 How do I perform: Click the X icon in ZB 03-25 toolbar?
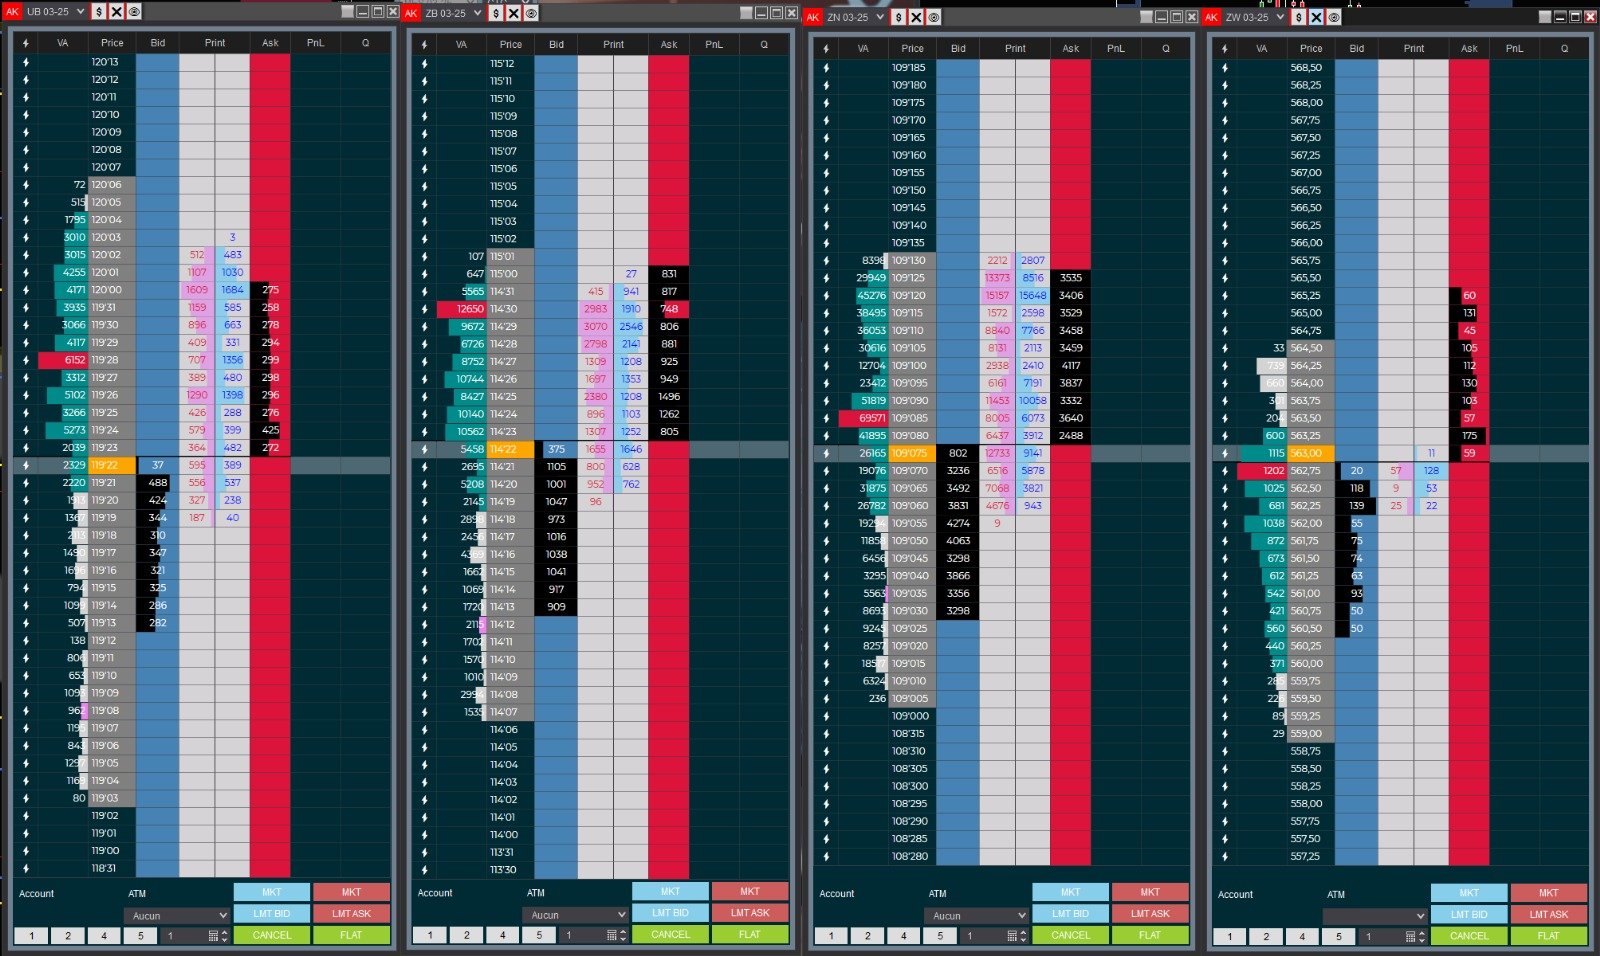coord(514,13)
